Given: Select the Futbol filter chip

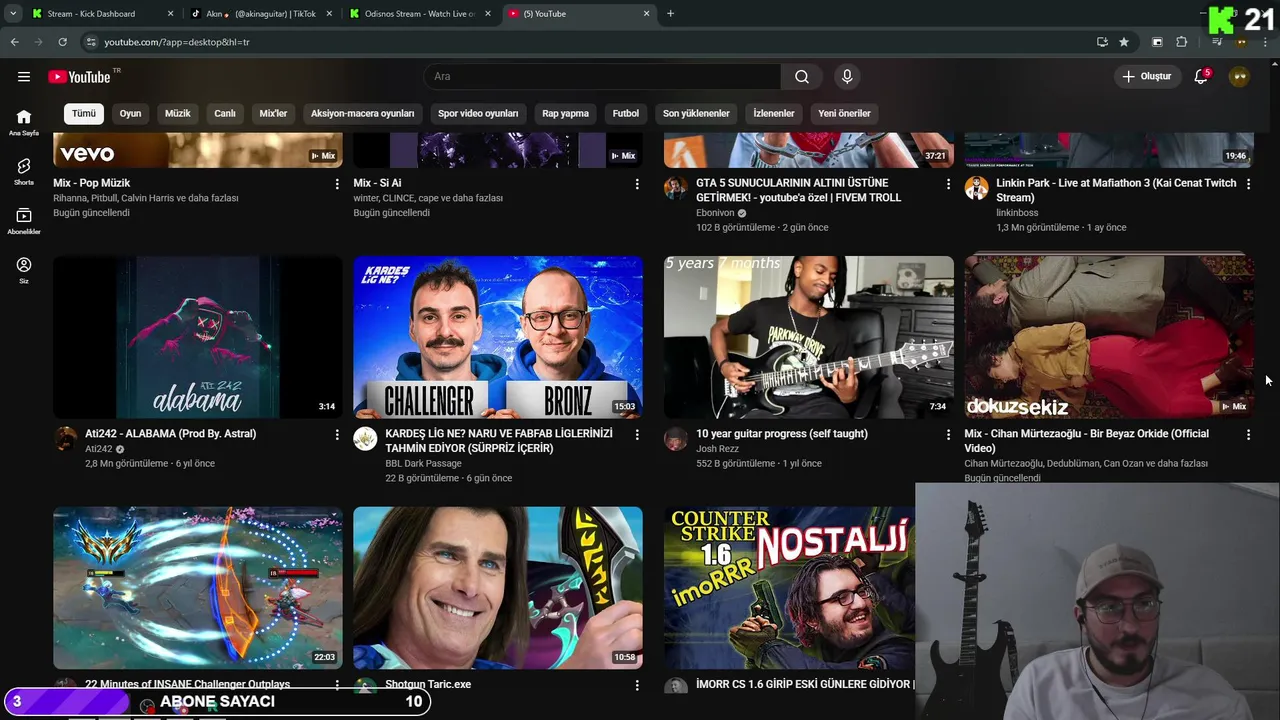Looking at the screenshot, I should pyautogui.click(x=625, y=113).
